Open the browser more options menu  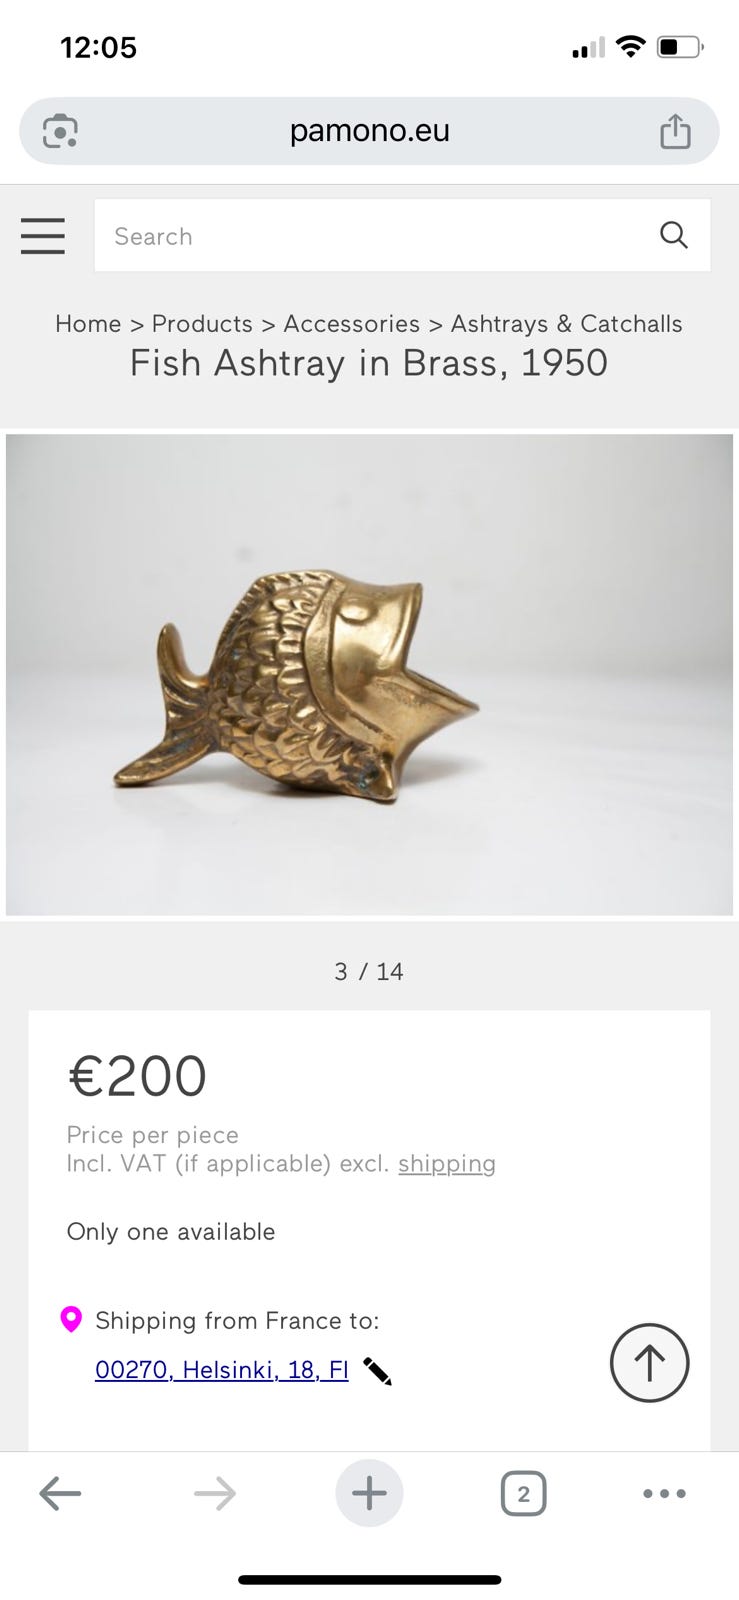[x=664, y=1494]
